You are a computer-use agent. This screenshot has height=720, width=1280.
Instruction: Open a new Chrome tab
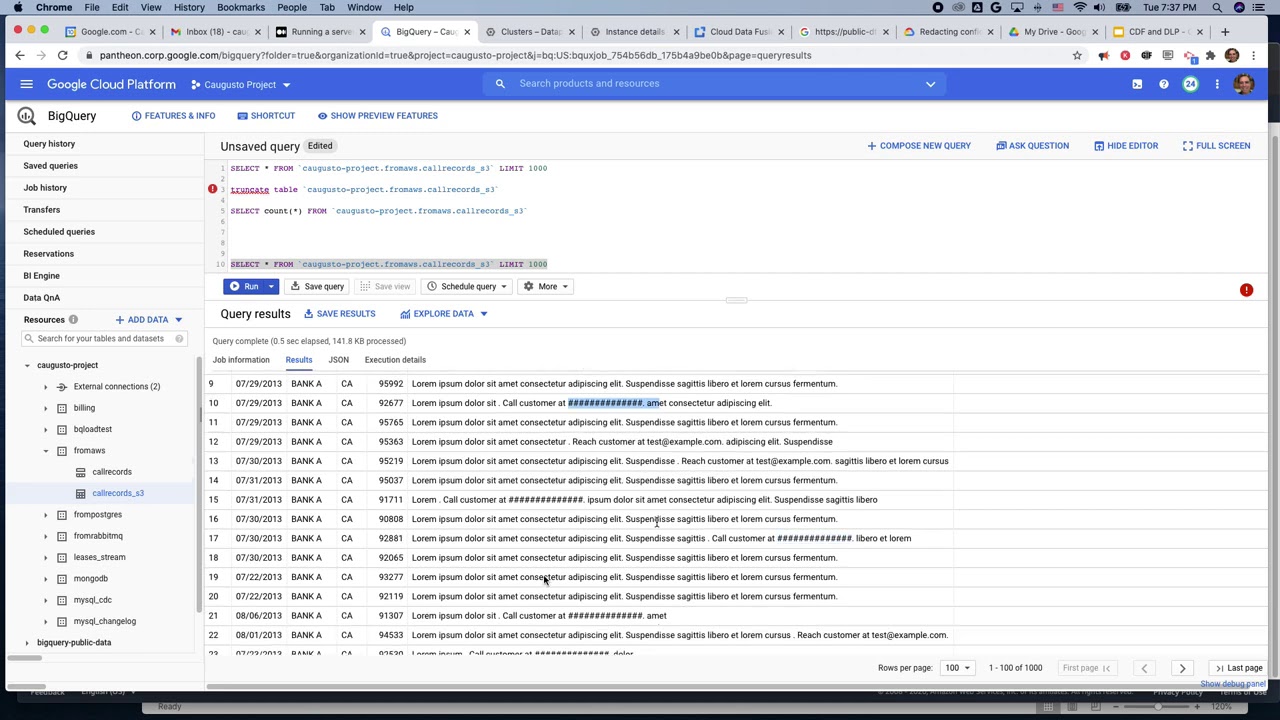pyautogui.click(x=1225, y=32)
